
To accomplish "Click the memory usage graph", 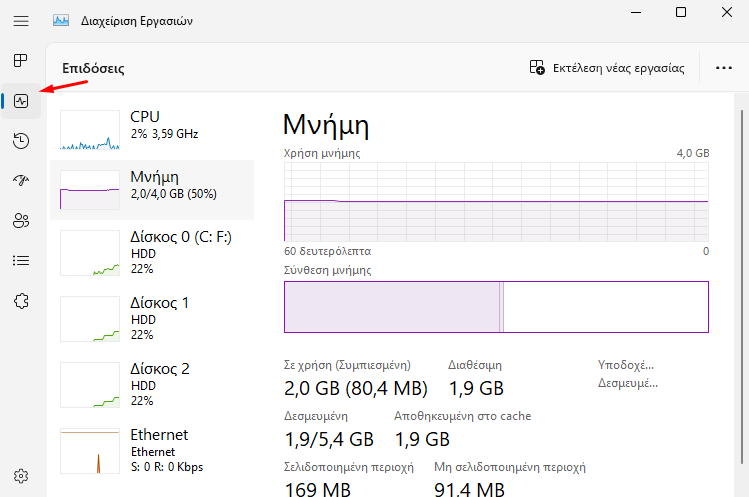I will coord(496,202).
